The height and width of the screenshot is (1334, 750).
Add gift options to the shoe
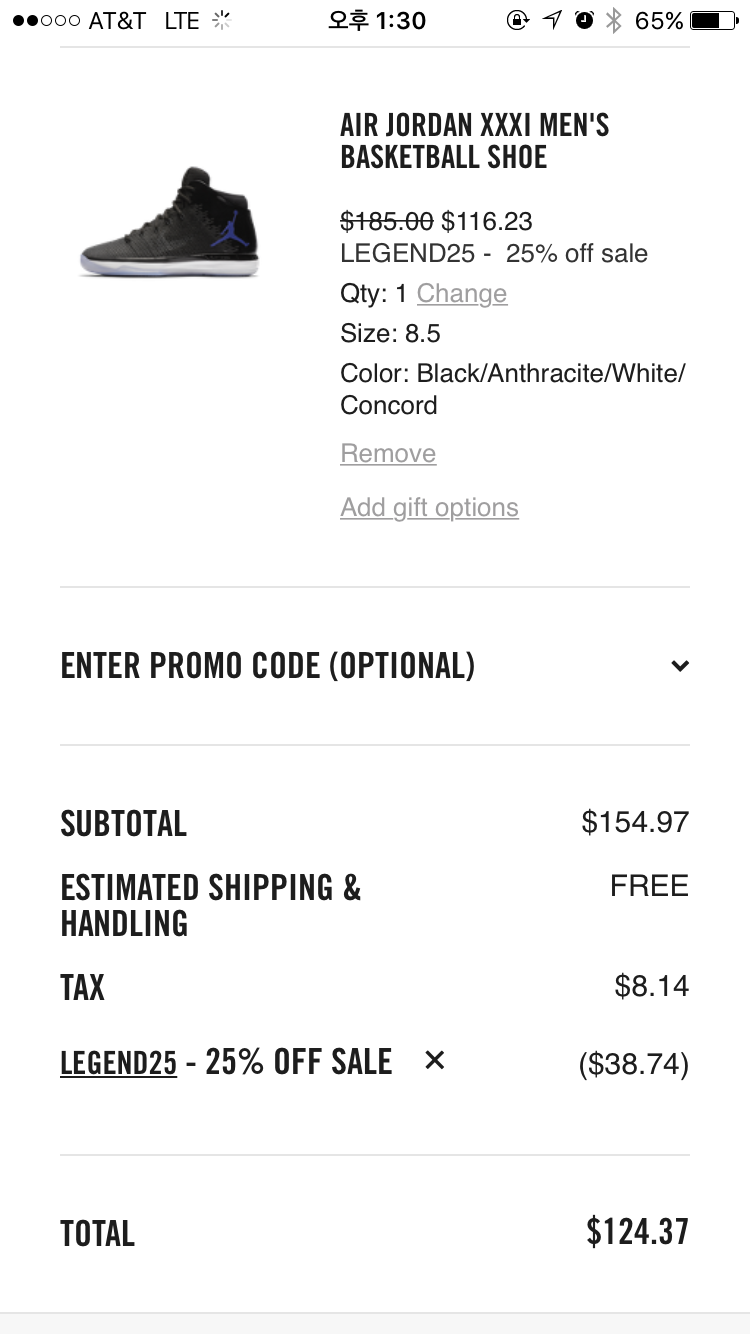coord(429,507)
